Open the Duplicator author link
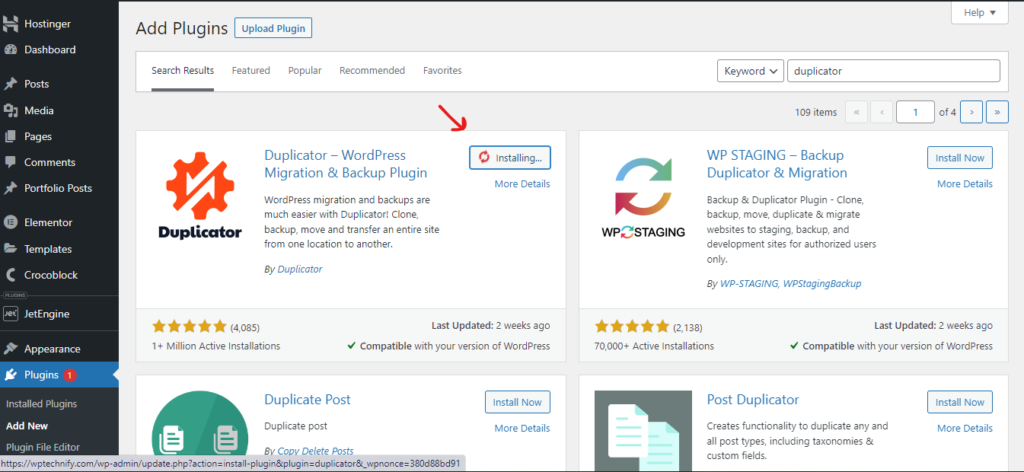Viewport: 1024px width, 472px height. 300,269
